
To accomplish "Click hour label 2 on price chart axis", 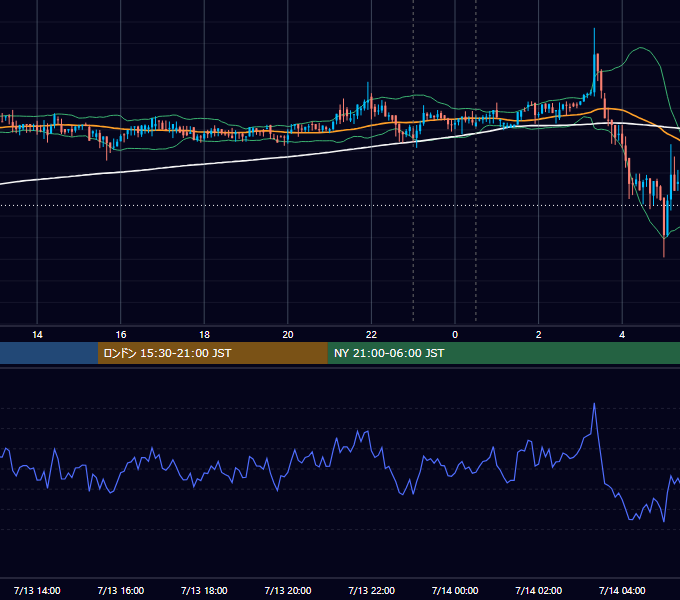I will point(539,335).
